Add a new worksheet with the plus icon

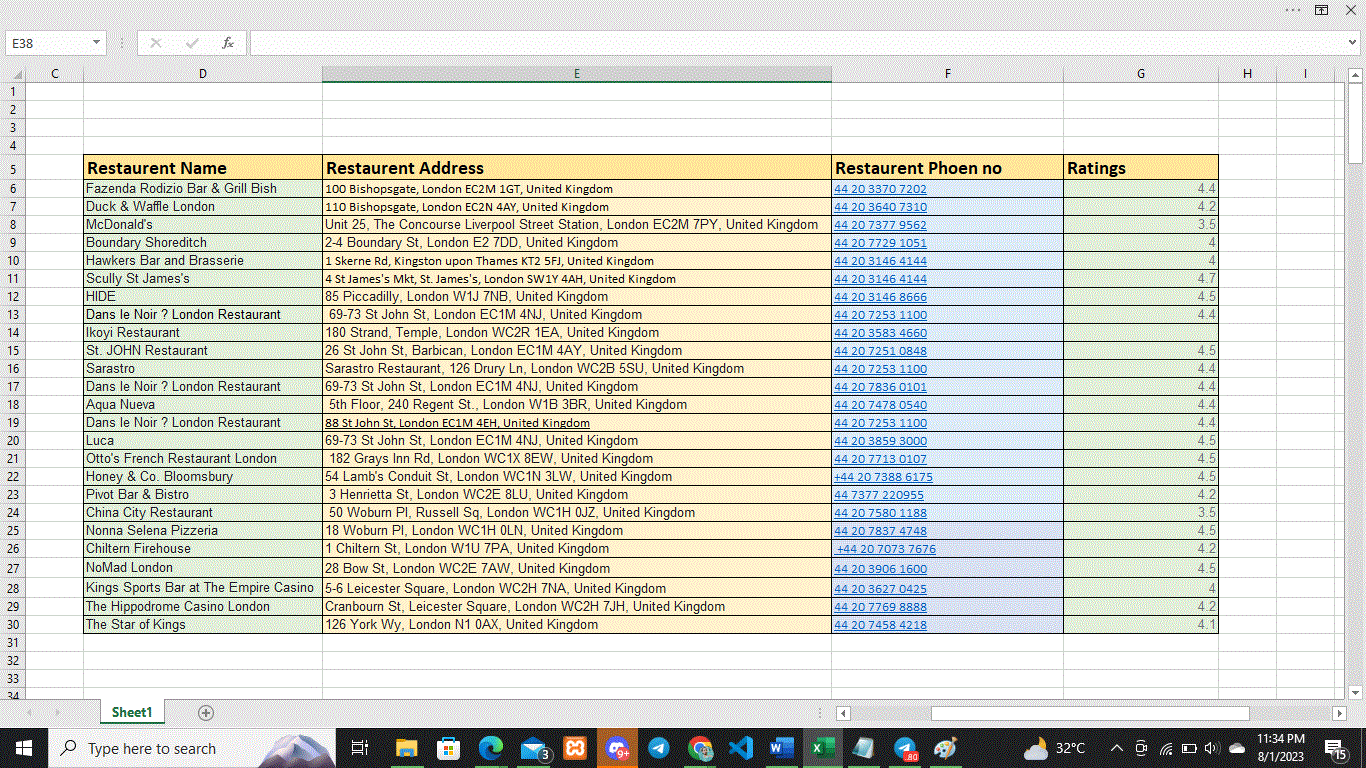click(205, 712)
